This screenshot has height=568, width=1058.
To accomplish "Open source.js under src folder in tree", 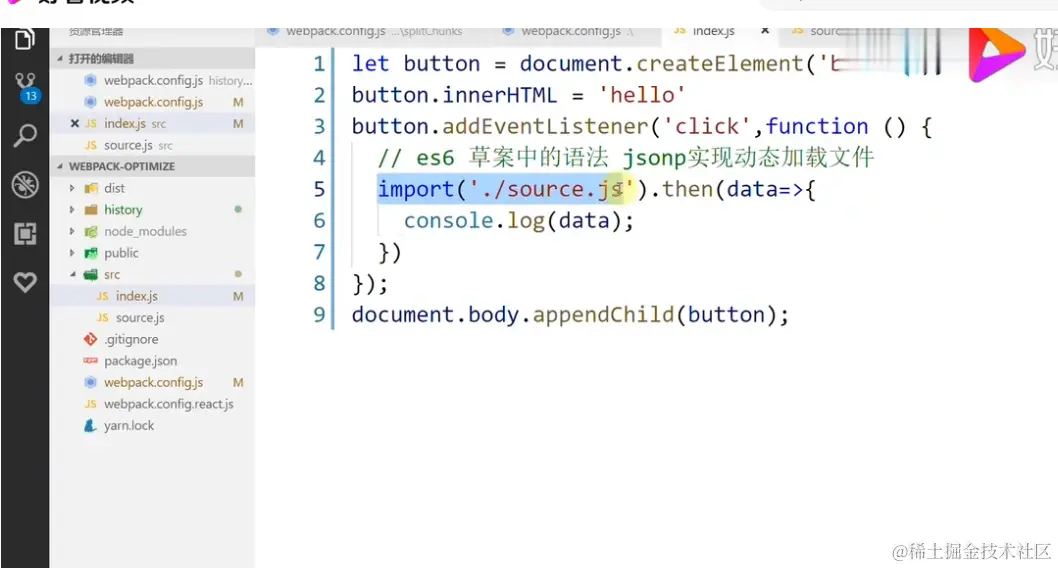I will point(140,318).
